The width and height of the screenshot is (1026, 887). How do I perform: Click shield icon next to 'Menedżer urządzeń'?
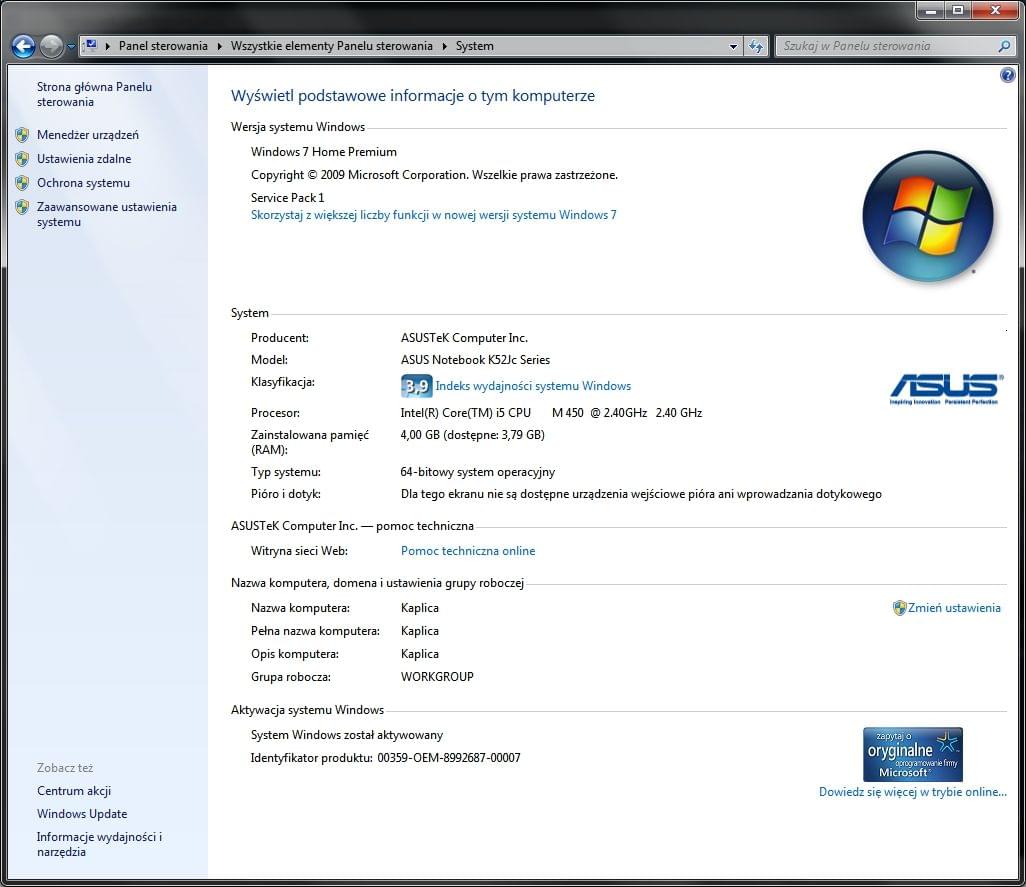[22, 135]
